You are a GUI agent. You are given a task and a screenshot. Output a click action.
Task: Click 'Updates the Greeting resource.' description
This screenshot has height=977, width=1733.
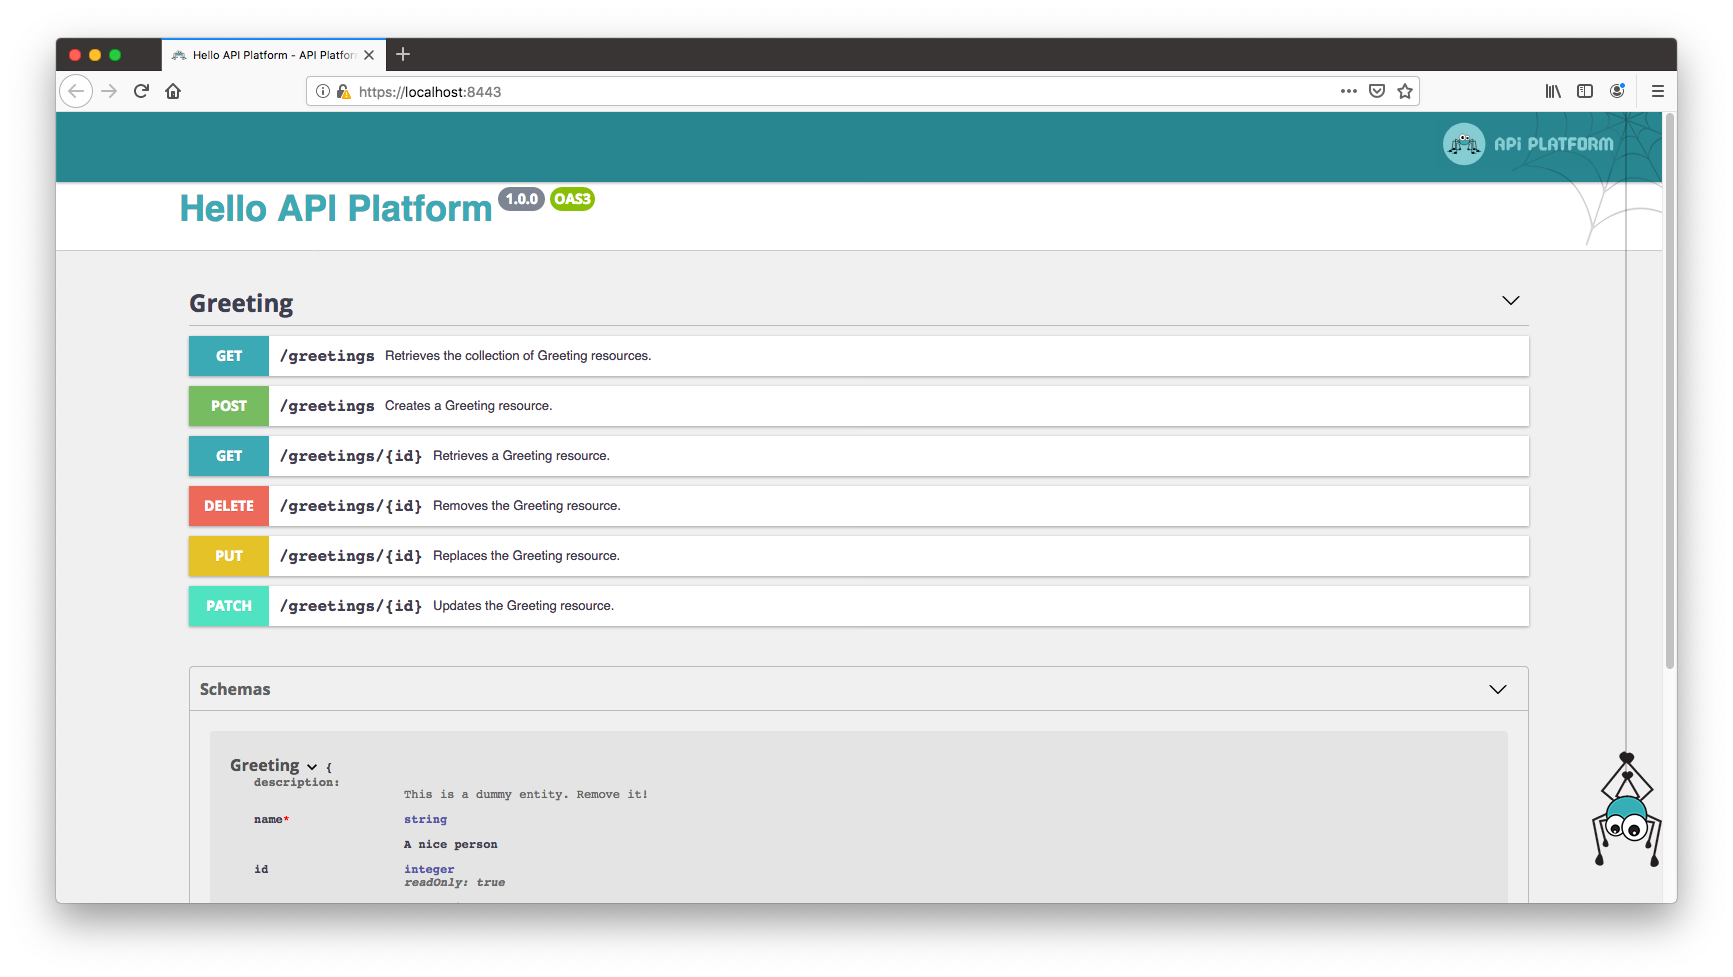click(523, 606)
